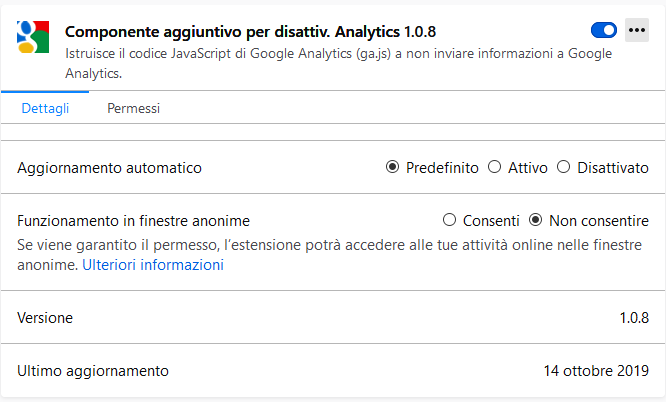This screenshot has width=666, height=402.
Task: Open the Permessi tab
Action: pos(133,108)
